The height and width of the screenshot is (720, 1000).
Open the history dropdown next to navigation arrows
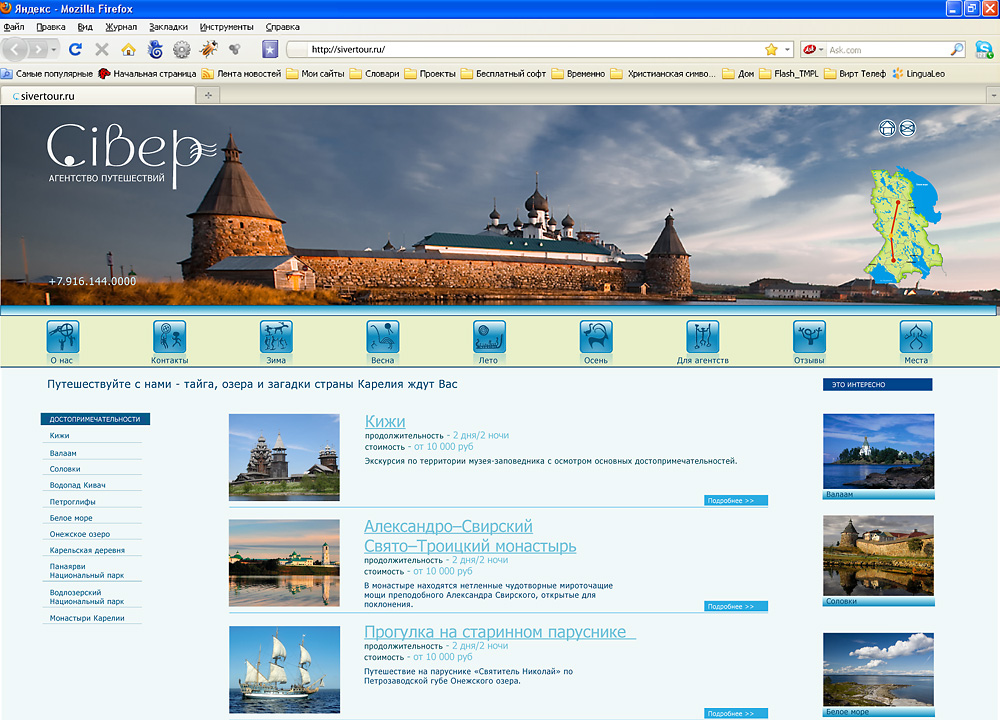coord(54,49)
